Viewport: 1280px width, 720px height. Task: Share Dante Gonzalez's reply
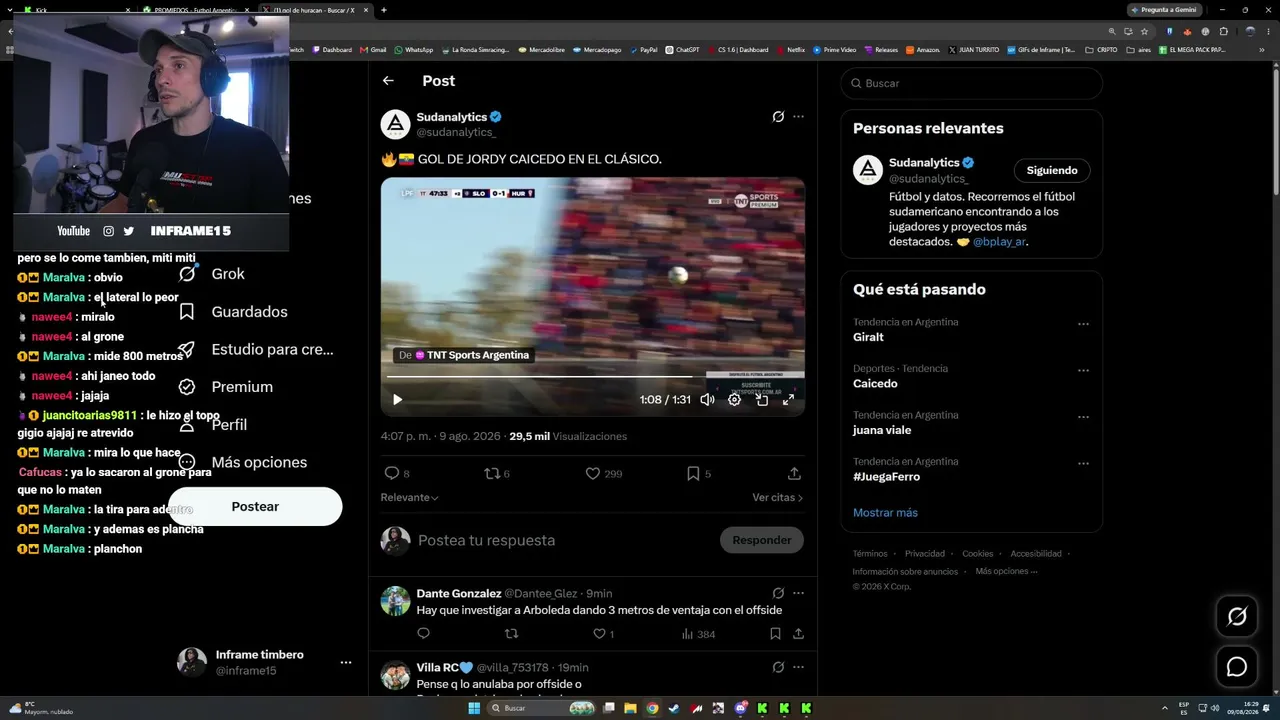tap(798, 634)
